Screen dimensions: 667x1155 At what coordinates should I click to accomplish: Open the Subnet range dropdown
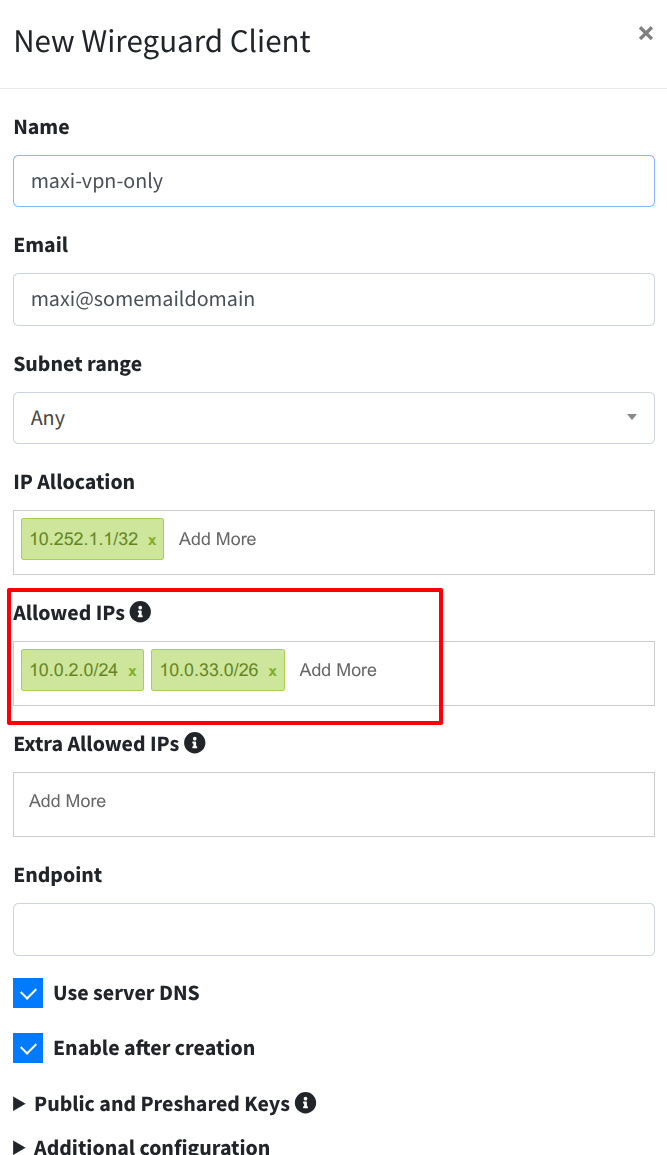pos(333,418)
